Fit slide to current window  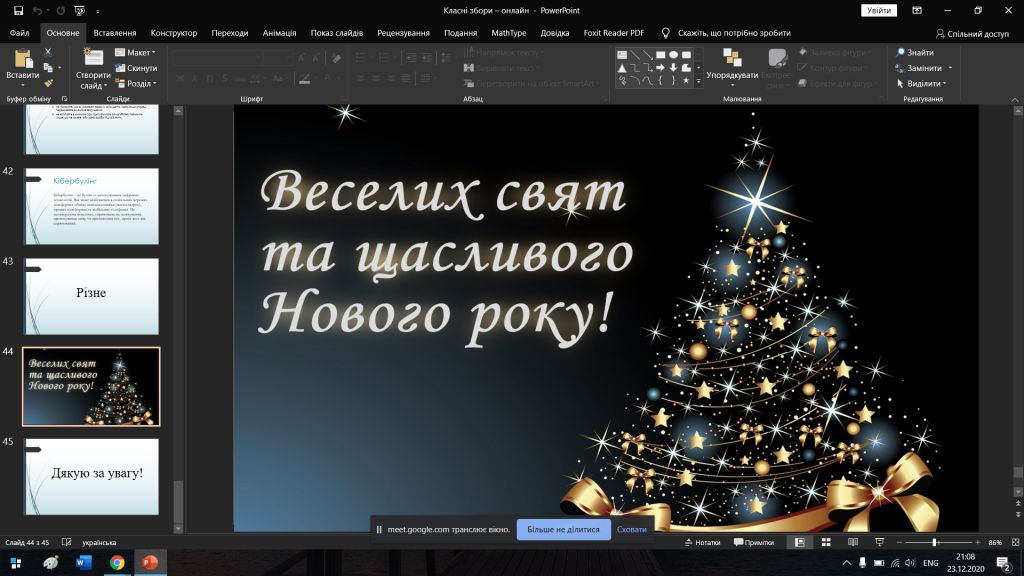(1016, 543)
